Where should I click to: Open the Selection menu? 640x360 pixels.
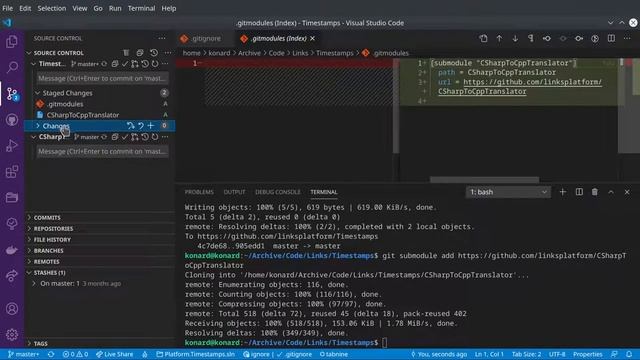(51, 8)
